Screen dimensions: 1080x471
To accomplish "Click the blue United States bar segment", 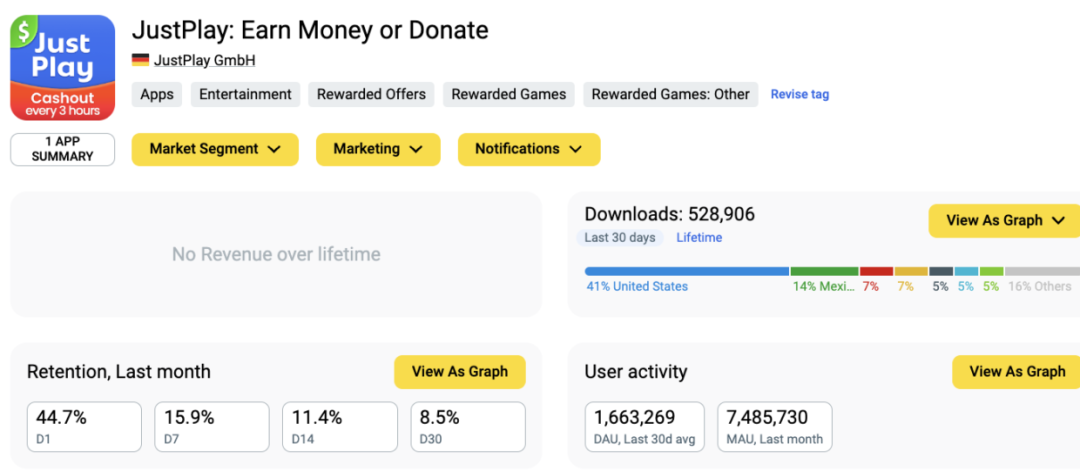I will [687, 271].
